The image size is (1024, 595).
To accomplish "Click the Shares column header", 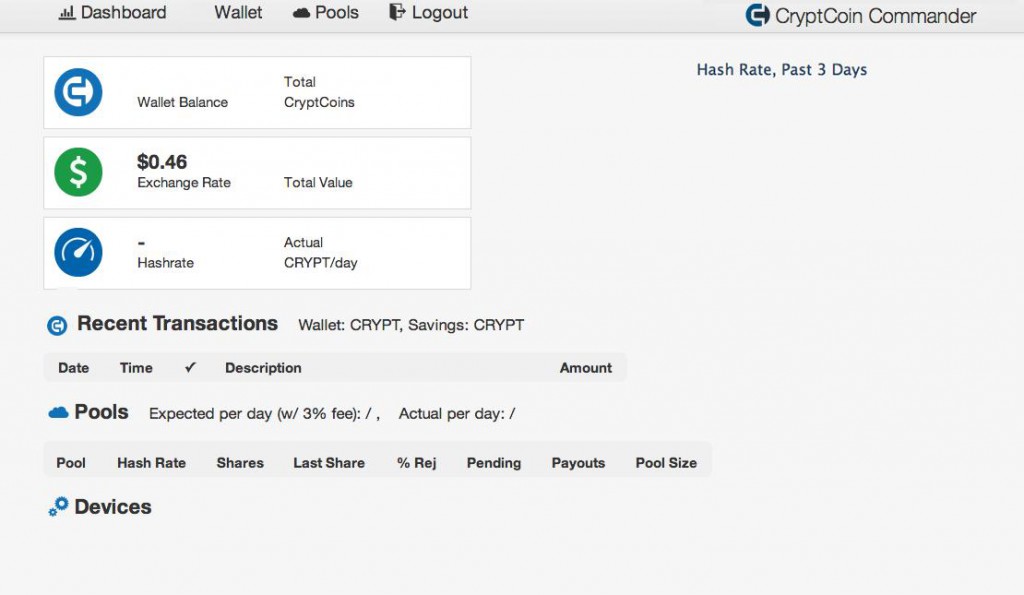I will 240,462.
